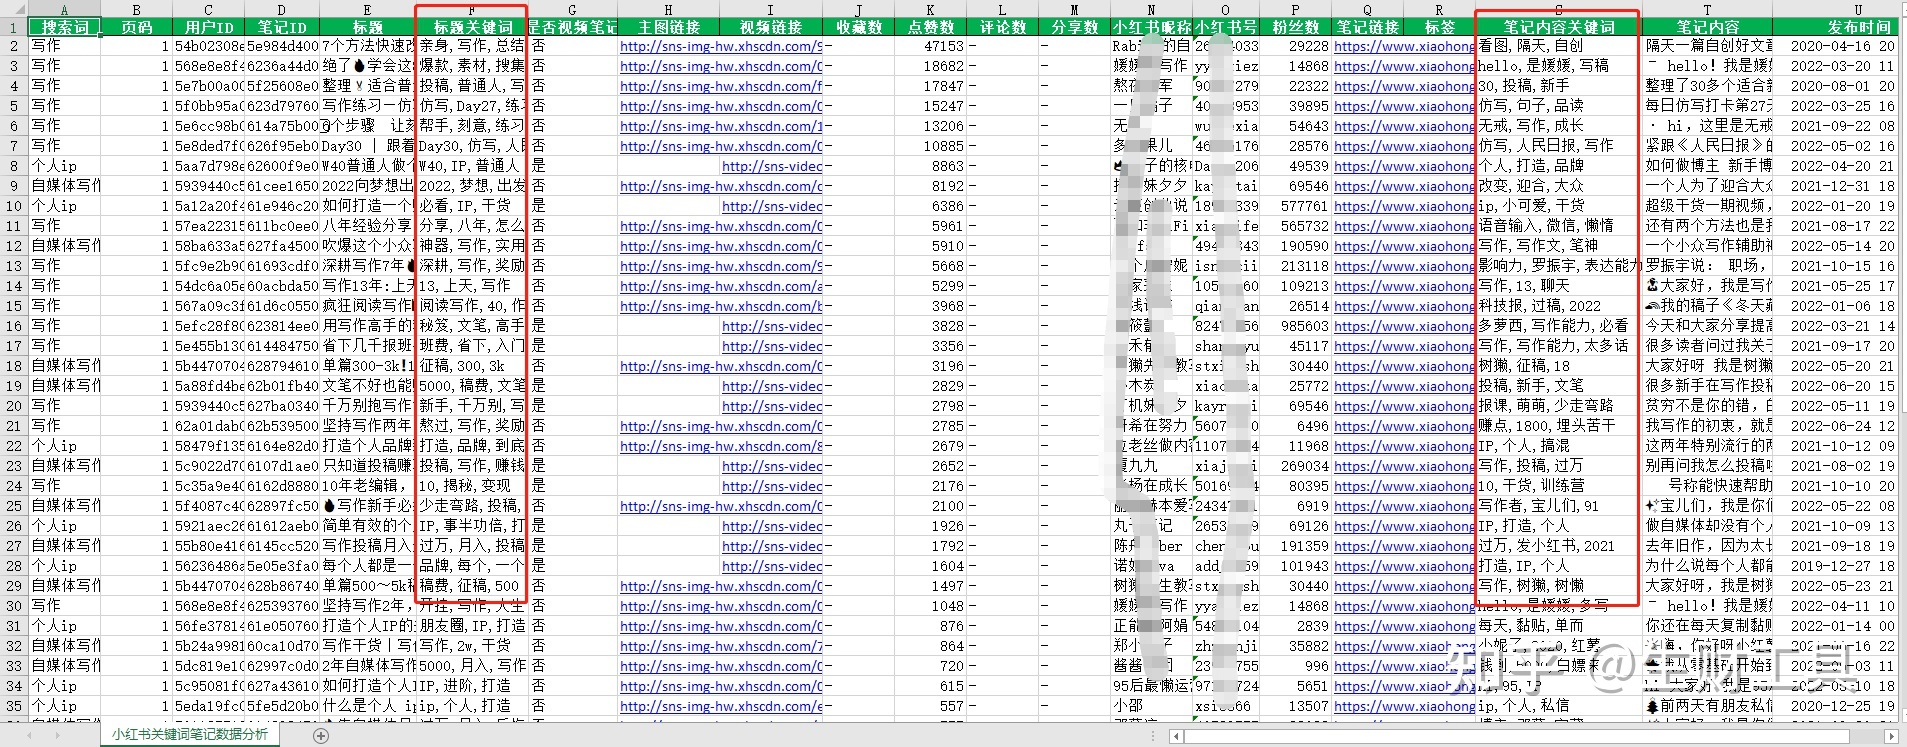Select cell with likes count 47153
Viewport: 1907px width, 747px height.
(930, 46)
